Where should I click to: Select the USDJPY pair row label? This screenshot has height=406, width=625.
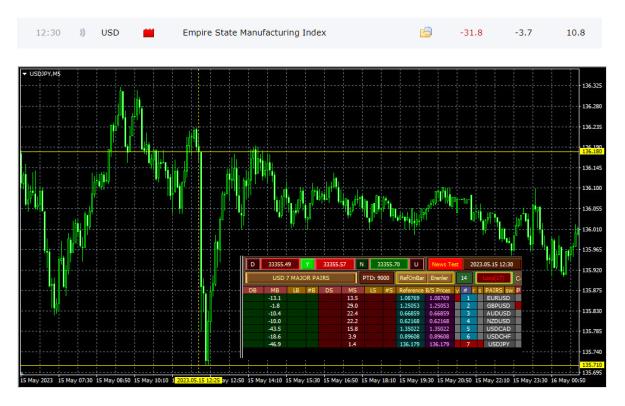pyautogui.click(x=498, y=344)
